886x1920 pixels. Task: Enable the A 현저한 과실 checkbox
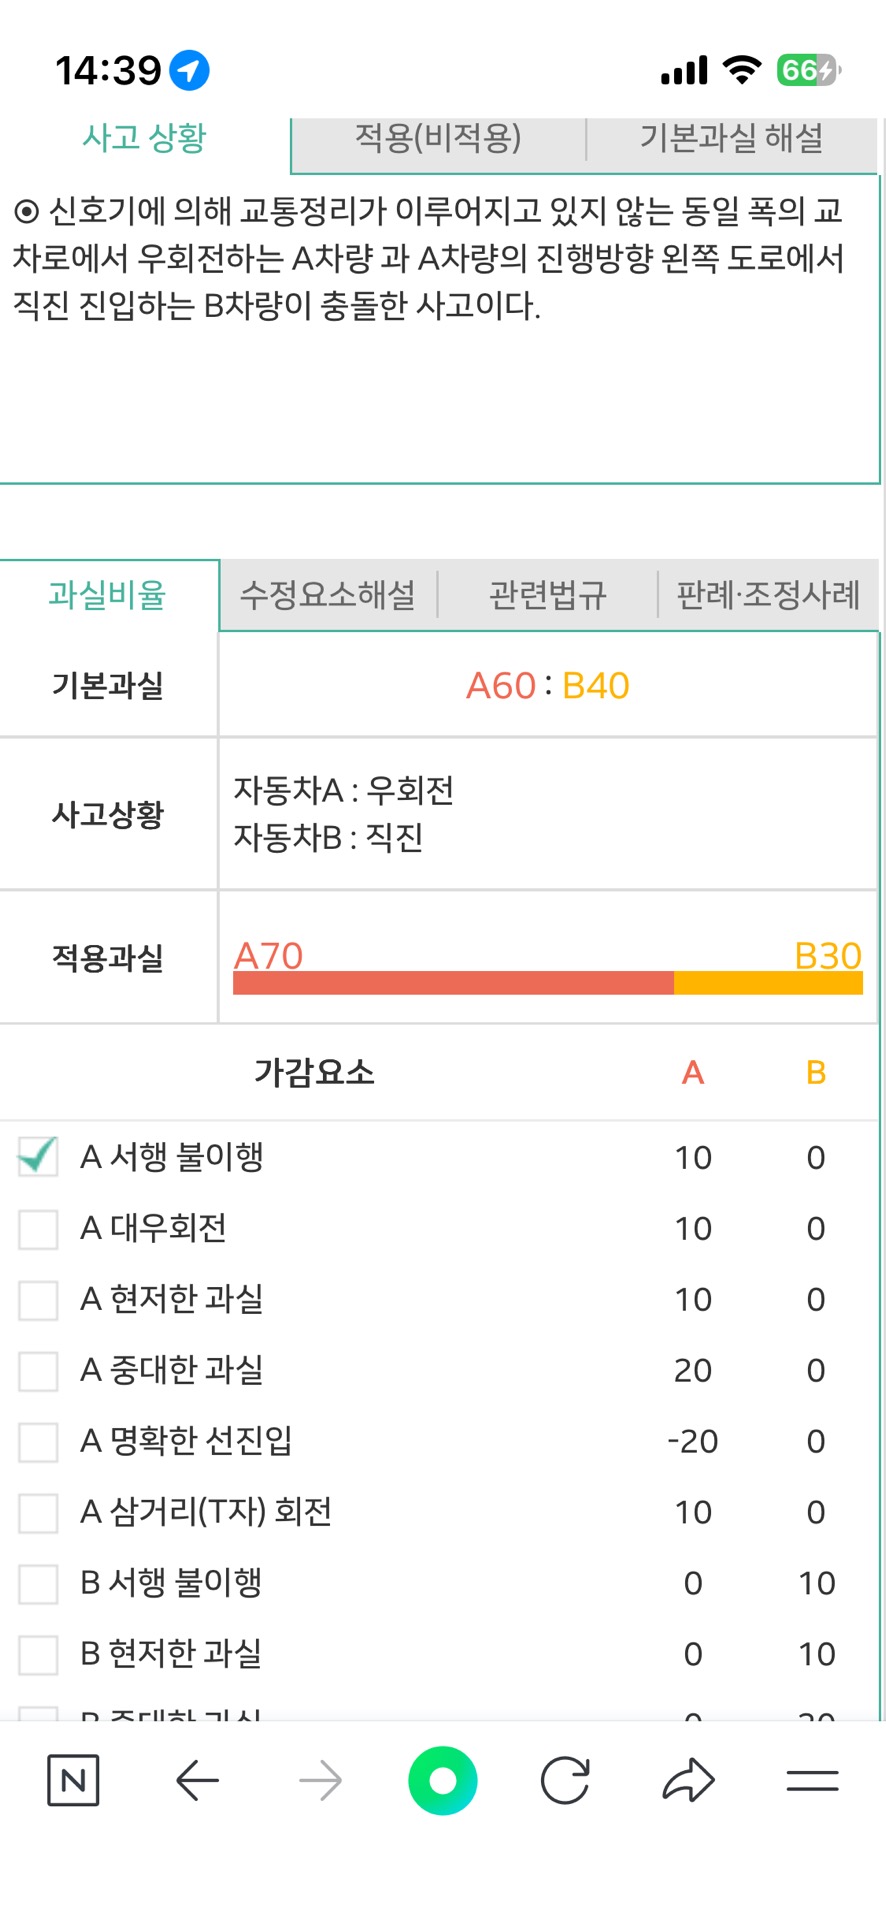[x=38, y=1300]
